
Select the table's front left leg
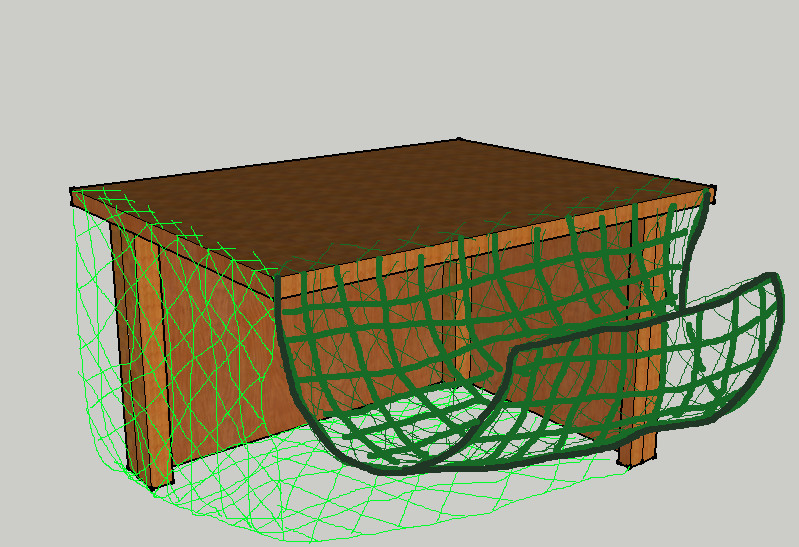[144, 357]
